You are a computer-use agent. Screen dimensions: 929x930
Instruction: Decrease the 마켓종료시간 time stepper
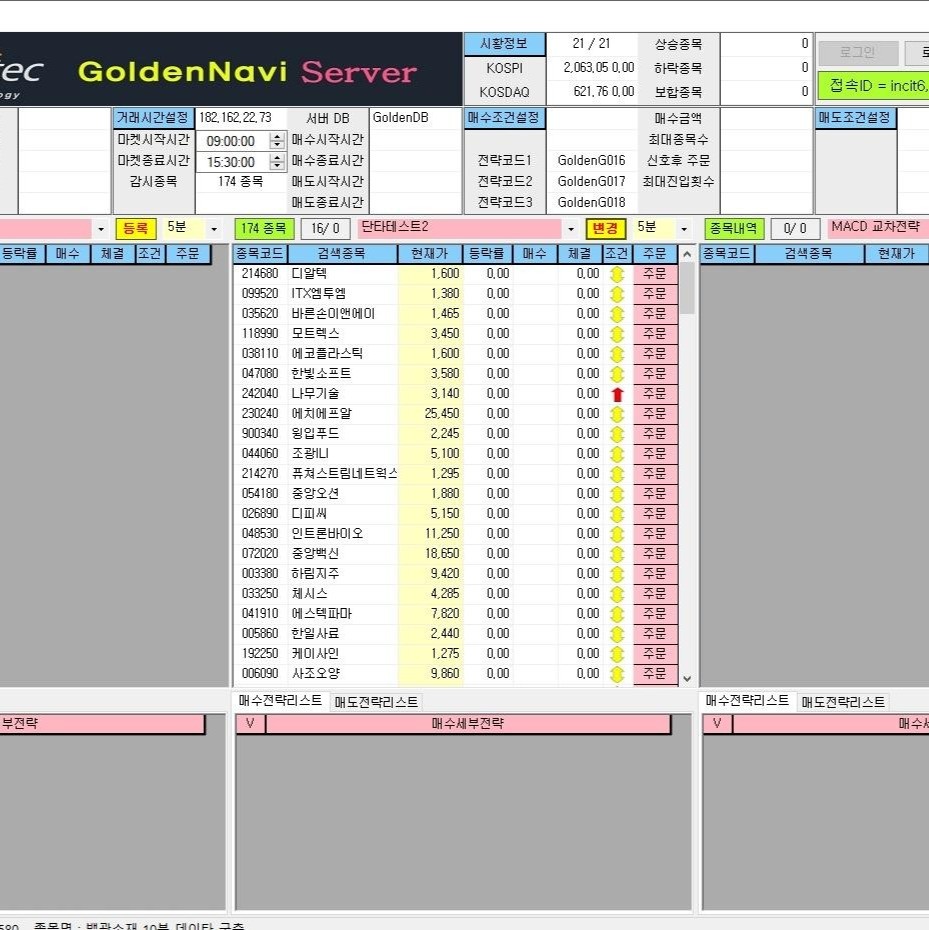pyautogui.click(x=277, y=166)
